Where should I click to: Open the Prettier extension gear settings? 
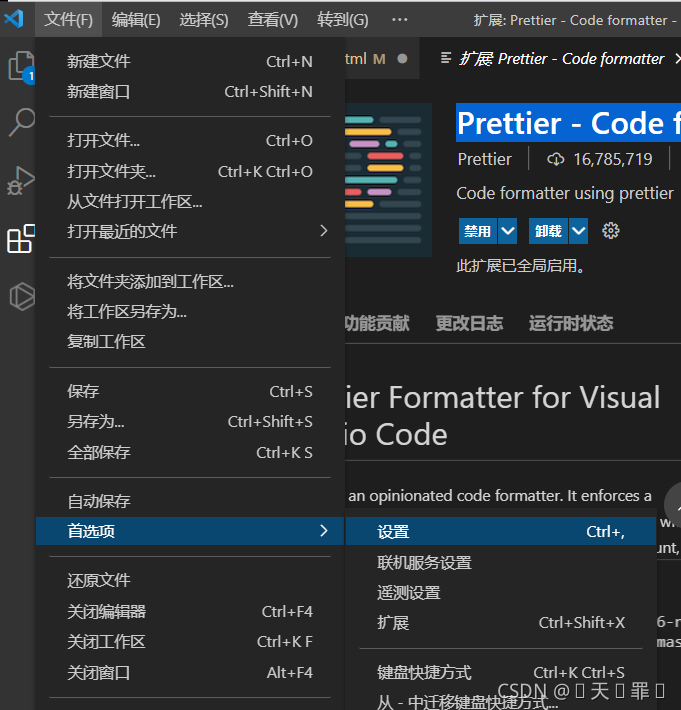click(610, 231)
